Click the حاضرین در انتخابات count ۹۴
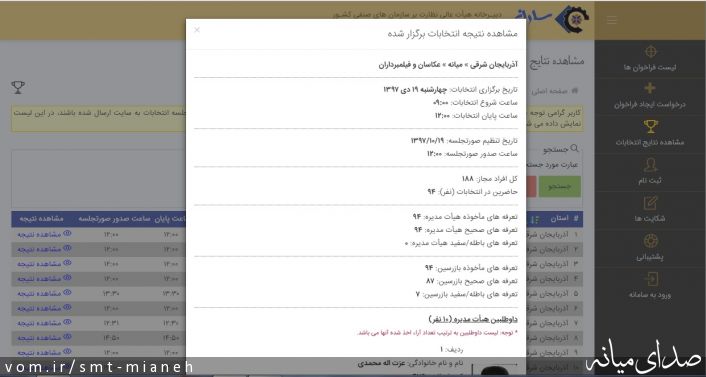Image resolution: width=706 pixels, height=377 pixels. 431,192
